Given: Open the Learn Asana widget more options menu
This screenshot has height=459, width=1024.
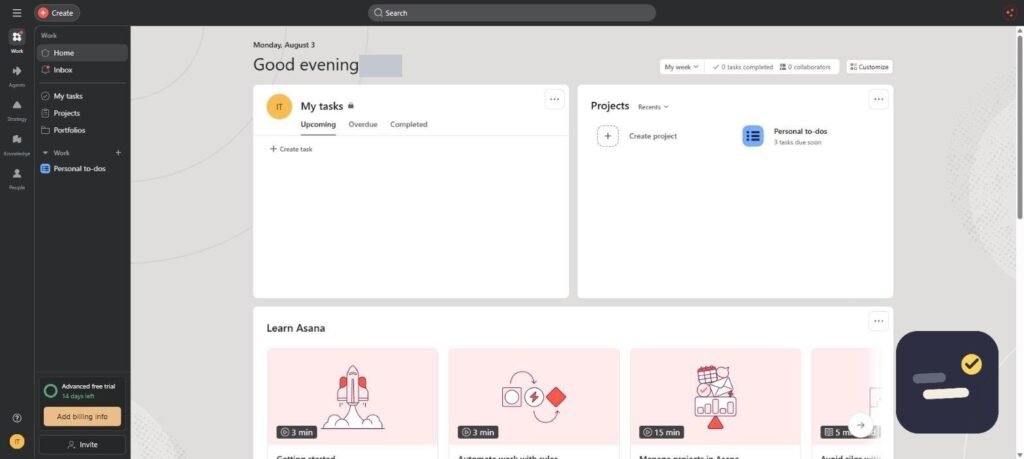Looking at the screenshot, I should click(x=878, y=321).
